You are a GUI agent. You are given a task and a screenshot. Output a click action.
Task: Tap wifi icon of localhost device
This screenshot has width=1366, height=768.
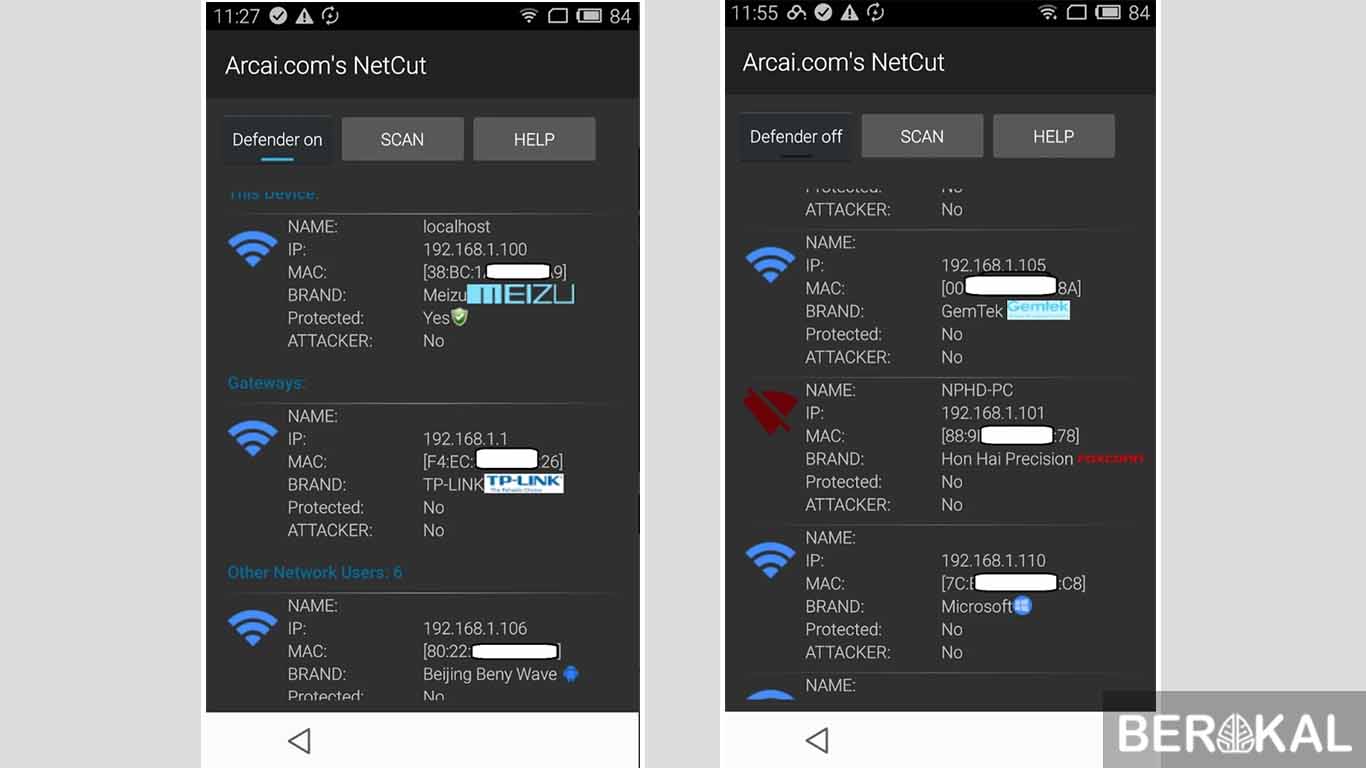point(252,248)
